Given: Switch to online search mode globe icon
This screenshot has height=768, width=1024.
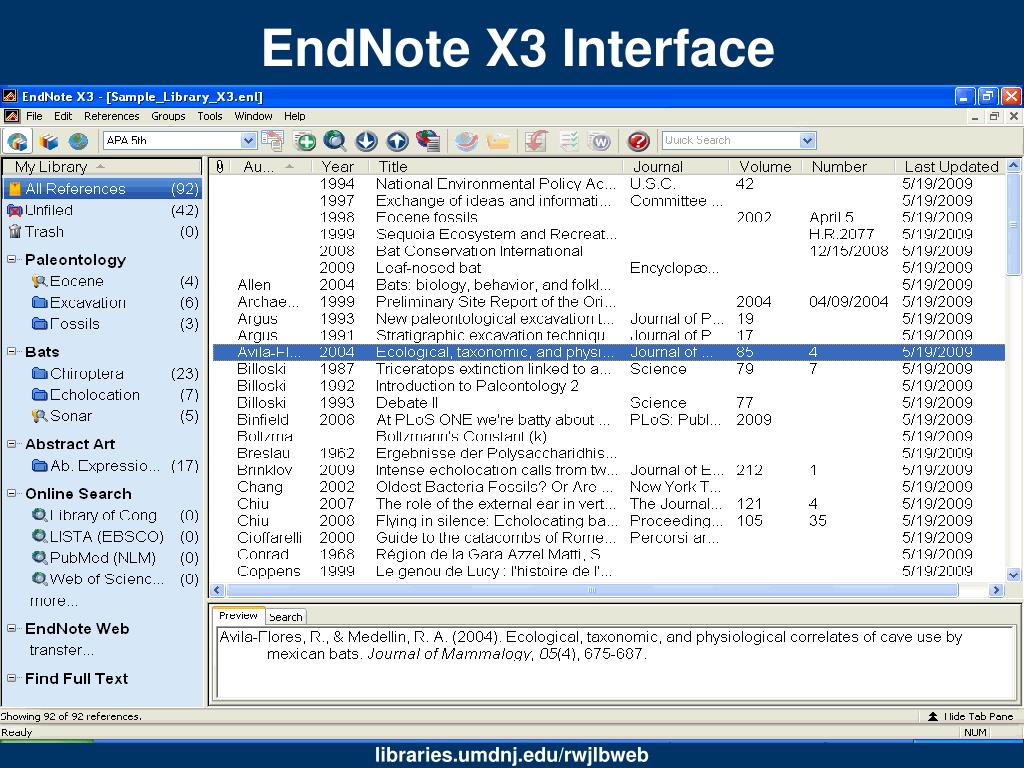Looking at the screenshot, I should (78, 140).
